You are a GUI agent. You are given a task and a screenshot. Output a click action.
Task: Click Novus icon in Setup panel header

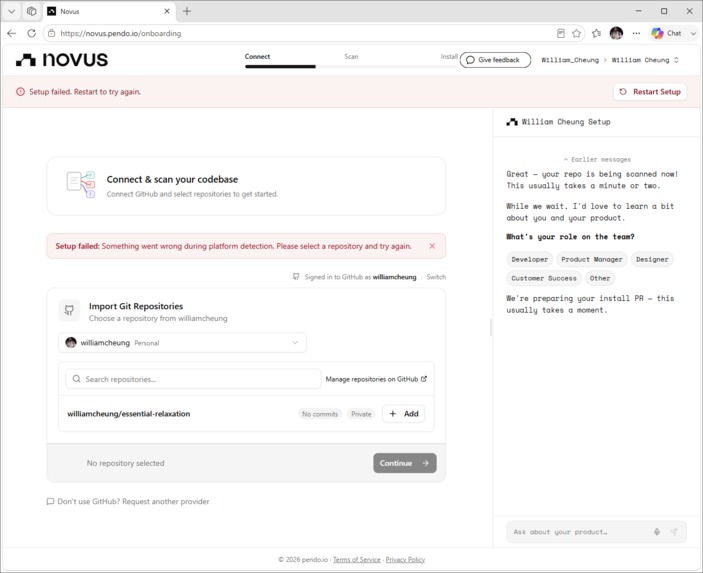click(x=512, y=122)
